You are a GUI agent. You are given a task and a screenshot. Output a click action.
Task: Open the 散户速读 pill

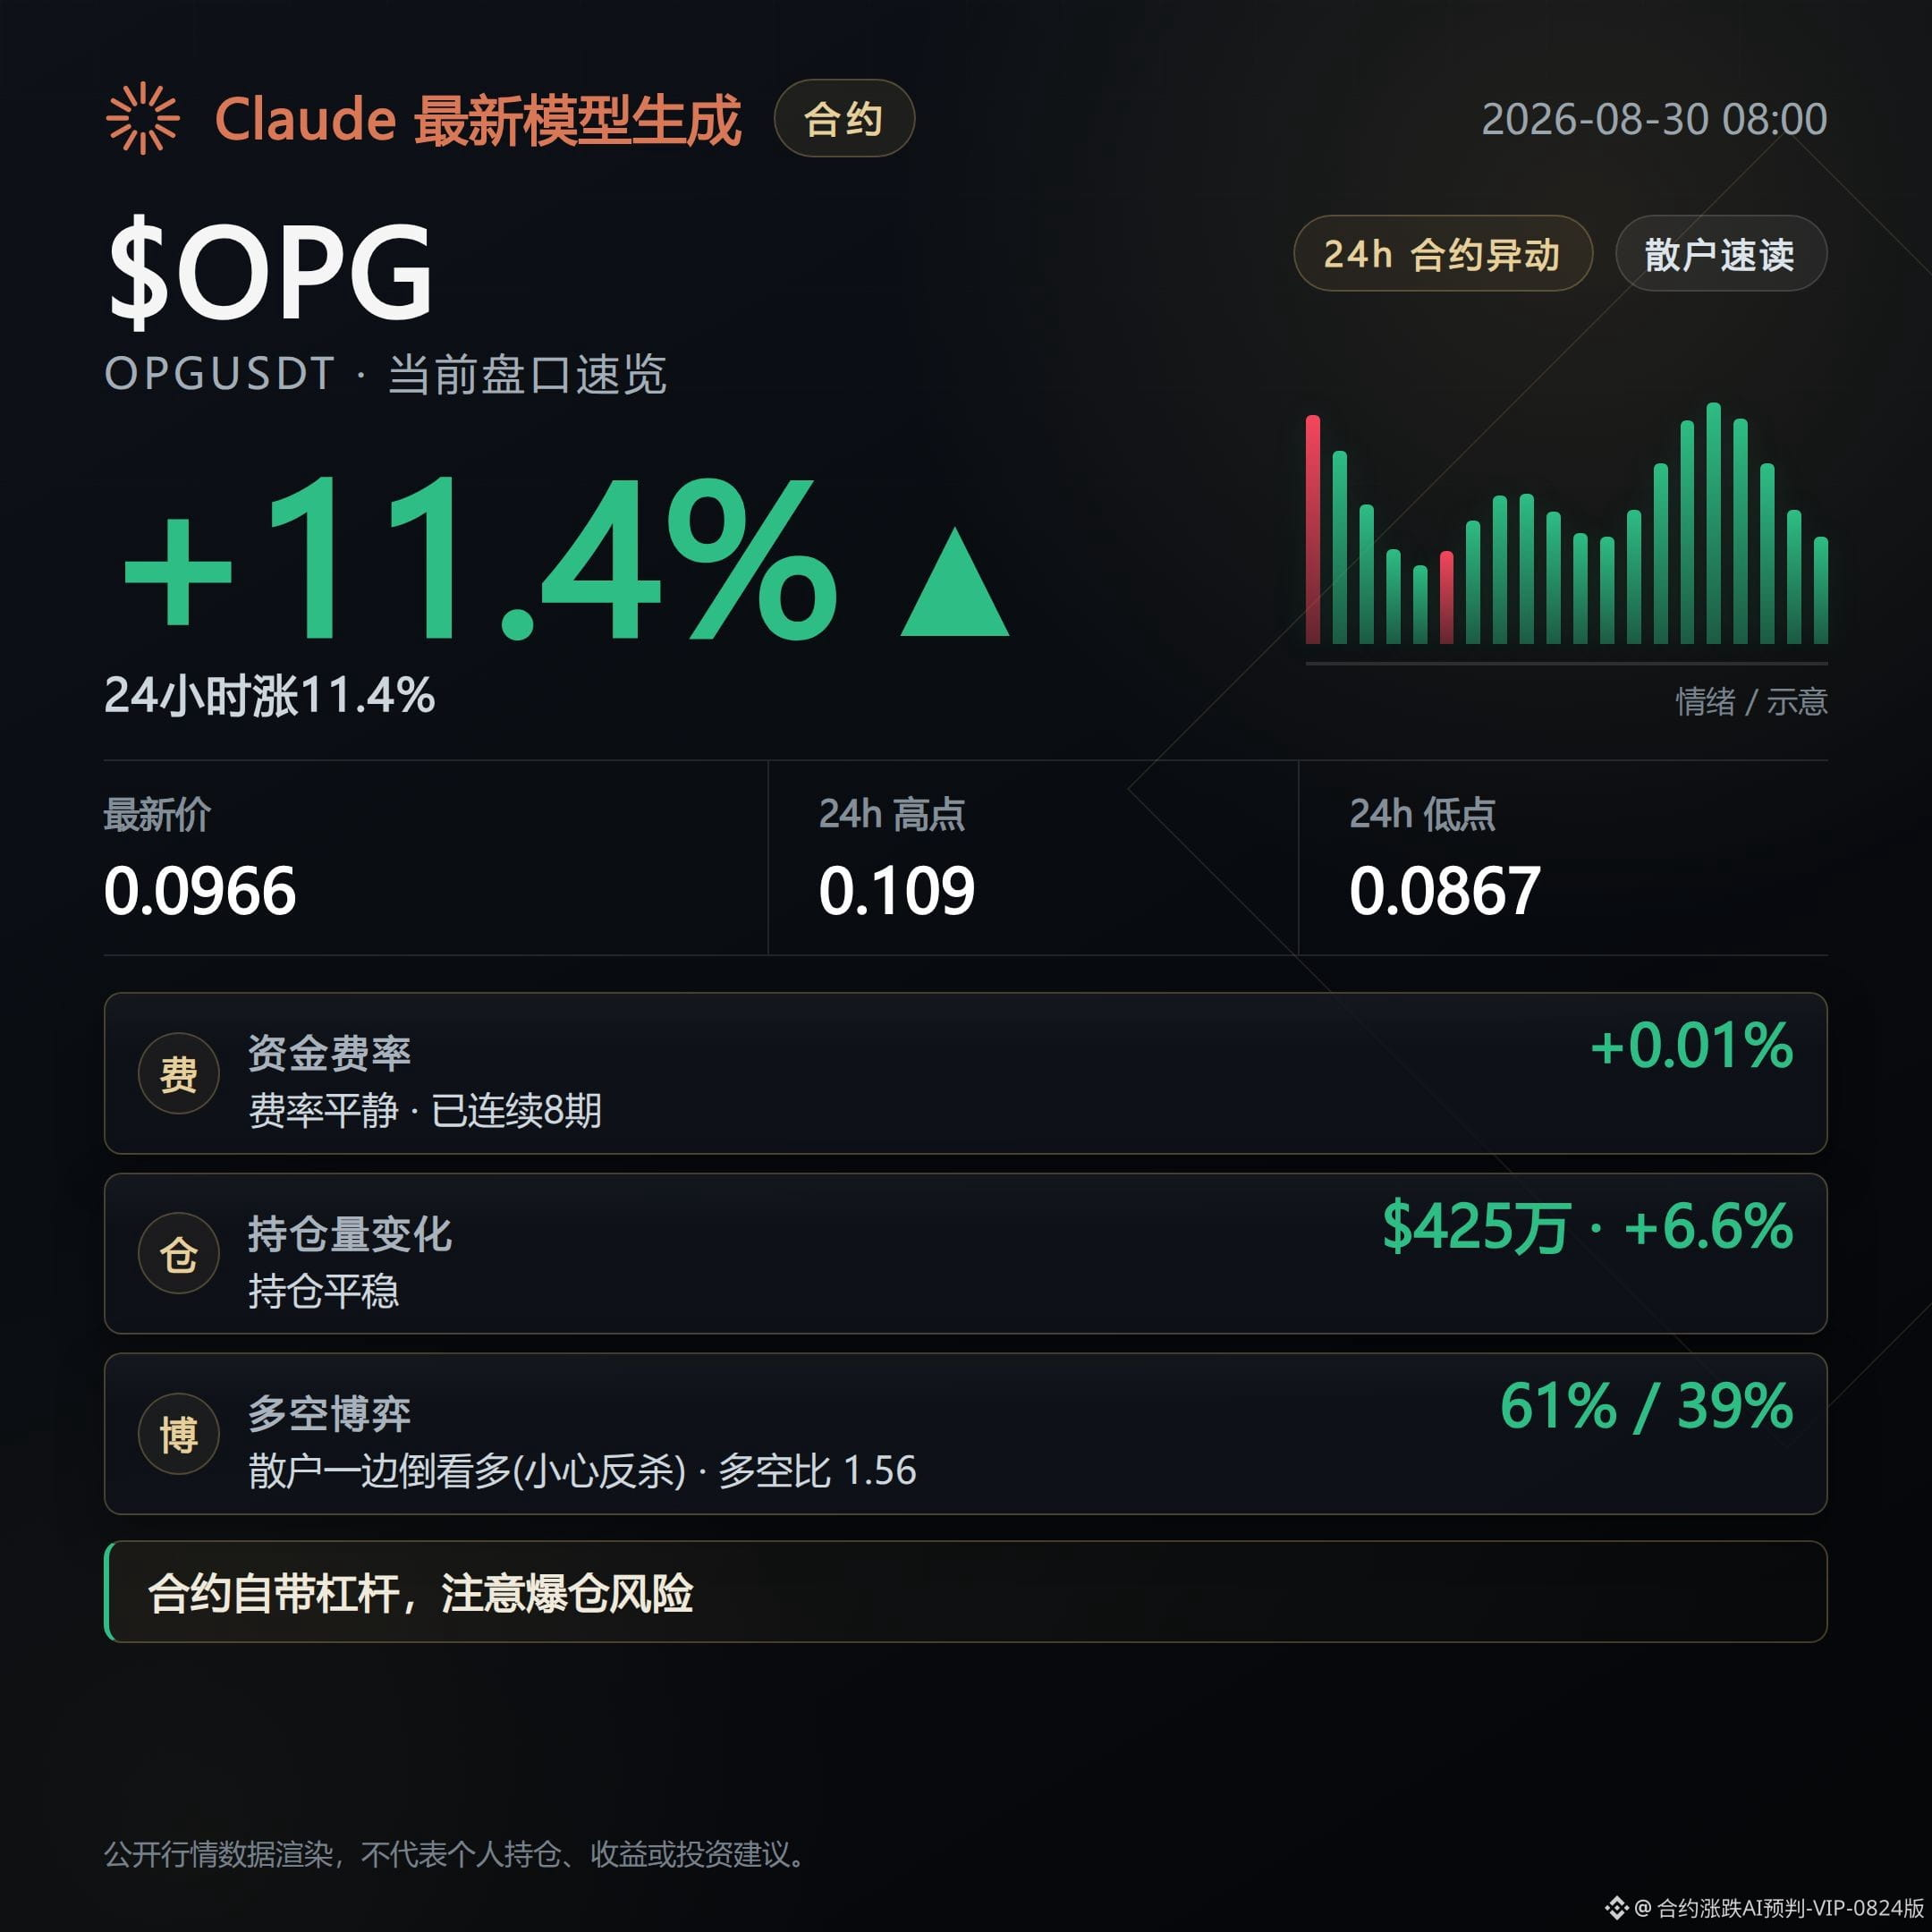[x=1720, y=254]
